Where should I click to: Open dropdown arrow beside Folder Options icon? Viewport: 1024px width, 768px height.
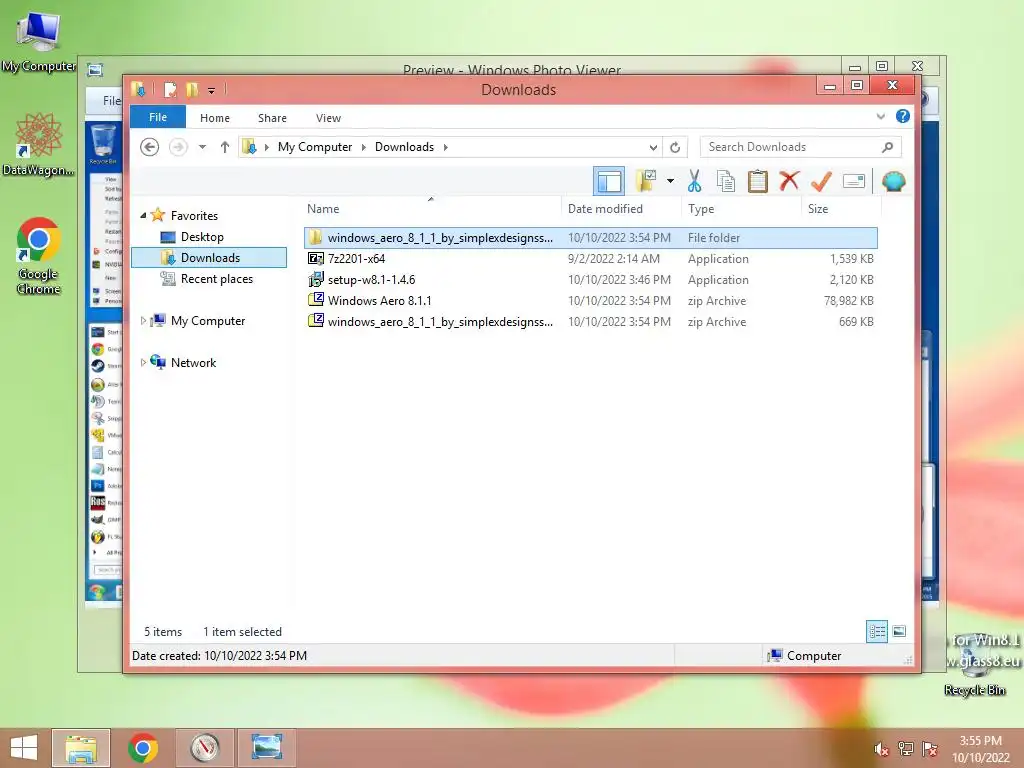click(670, 181)
